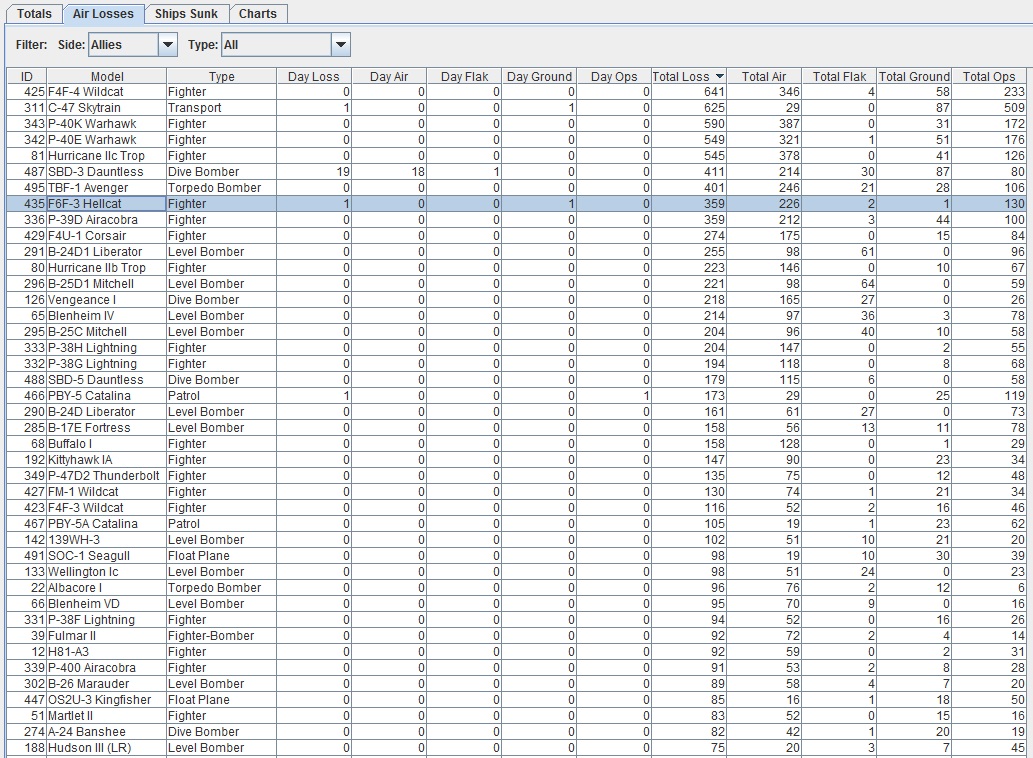The width and height of the screenshot is (1033, 758).
Task: Click the Type combo box showing All
Action: tap(285, 45)
